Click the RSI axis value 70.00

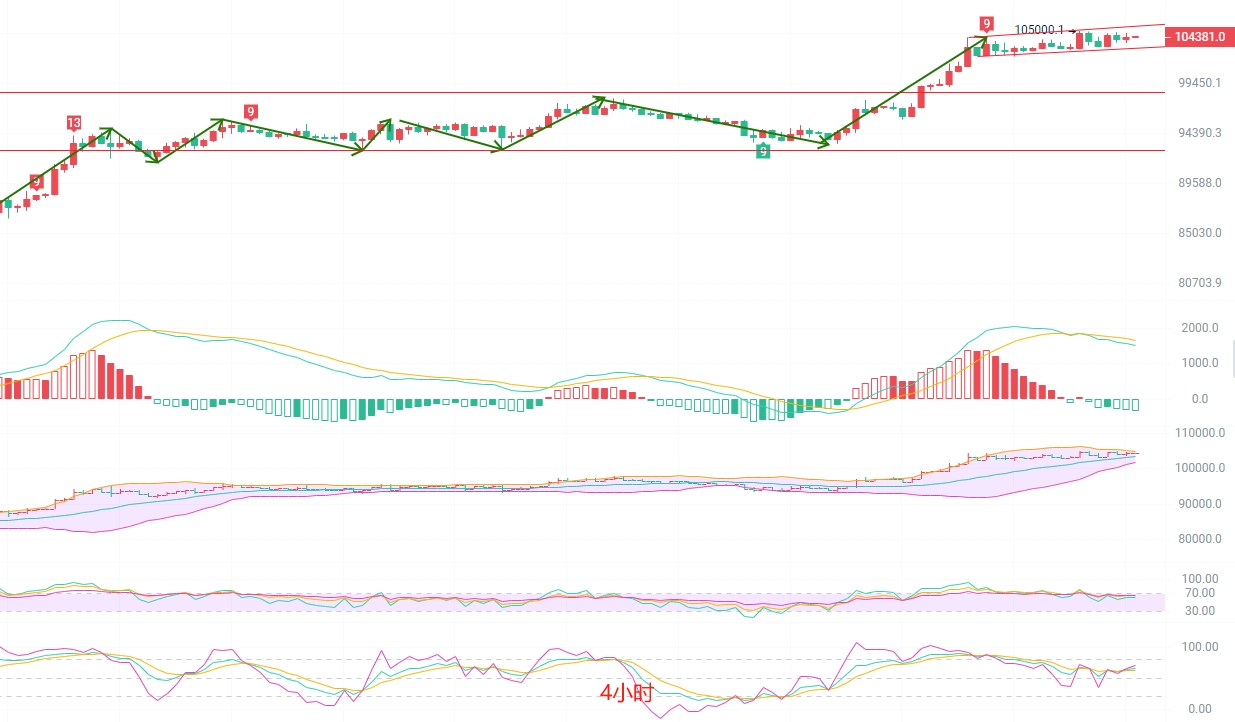pos(1199,593)
